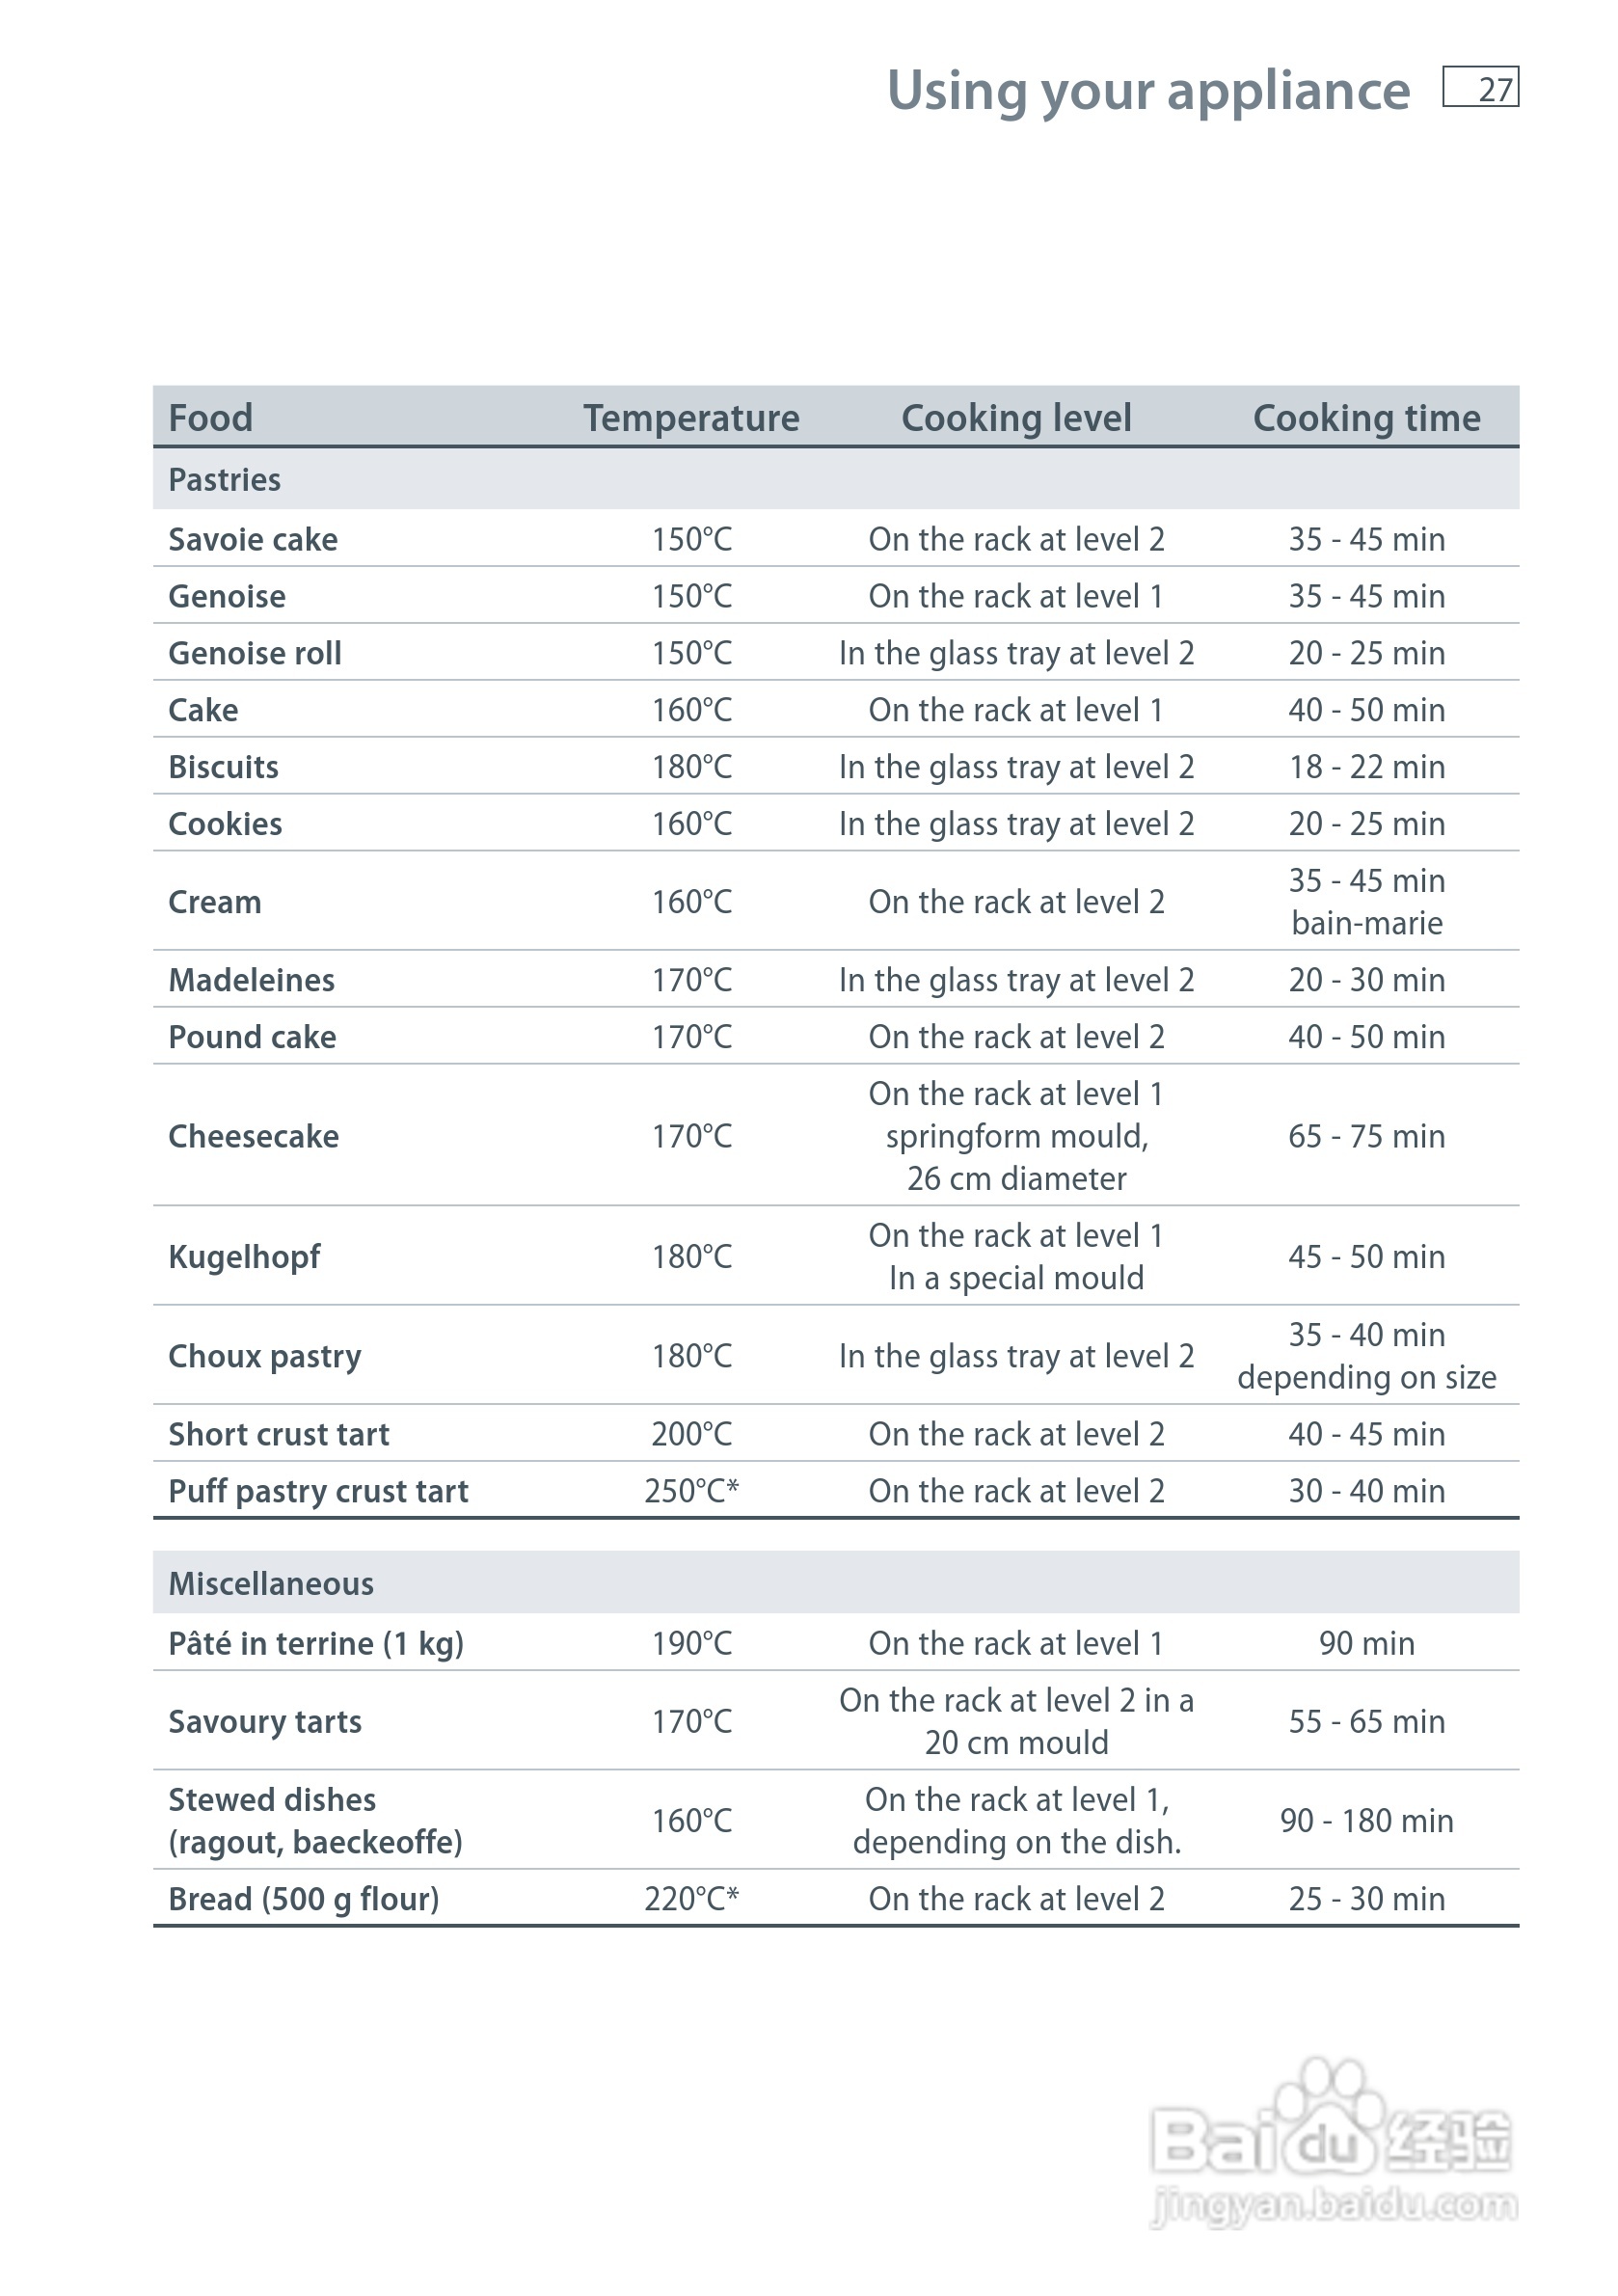This screenshot has width=1618, height=2296.
Task: Click the Cooking level column header
Action: coord(1016,418)
